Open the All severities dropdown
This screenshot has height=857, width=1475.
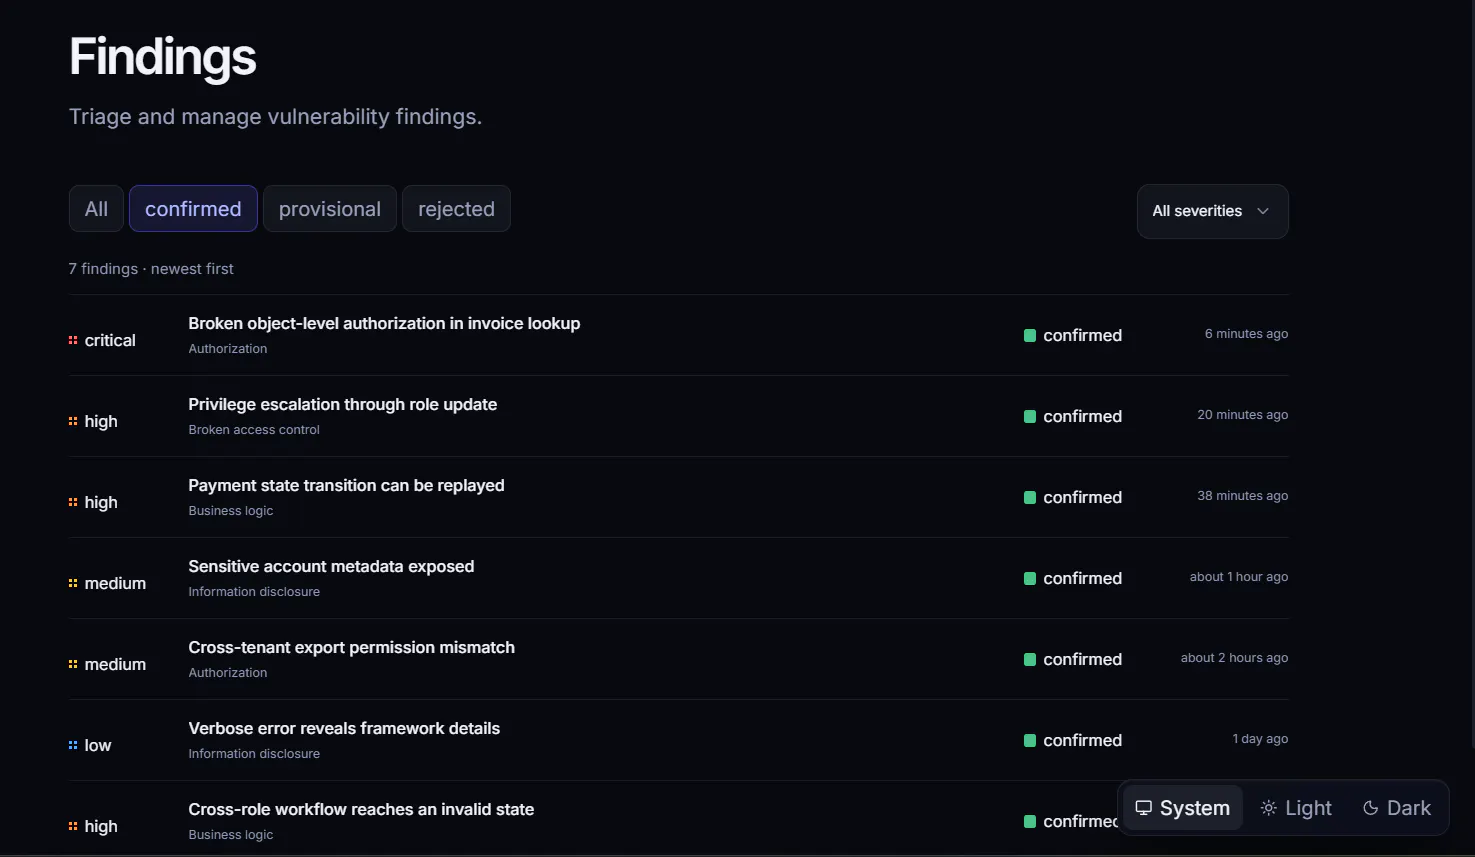click(1212, 211)
